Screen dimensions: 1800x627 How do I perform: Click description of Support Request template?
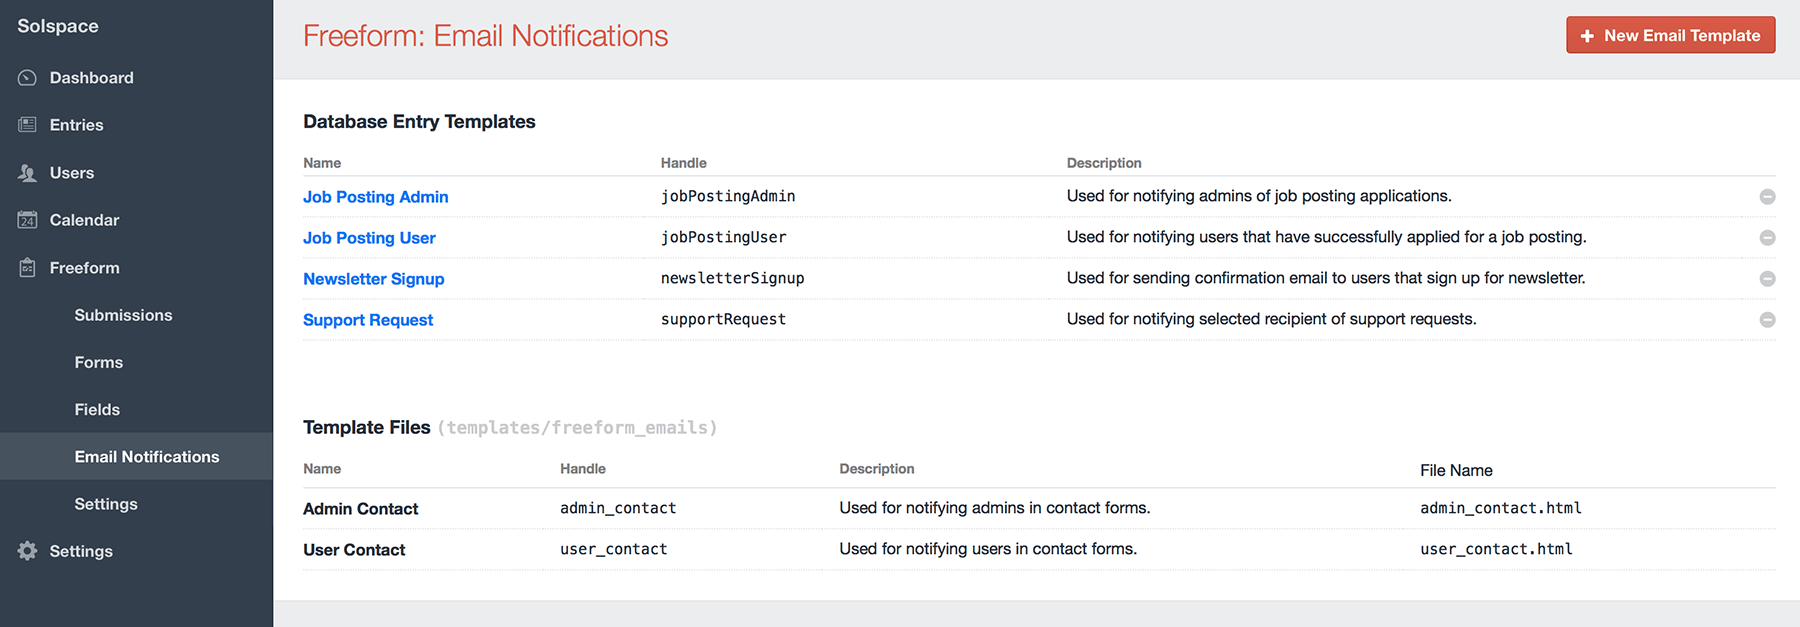tap(1271, 319)
